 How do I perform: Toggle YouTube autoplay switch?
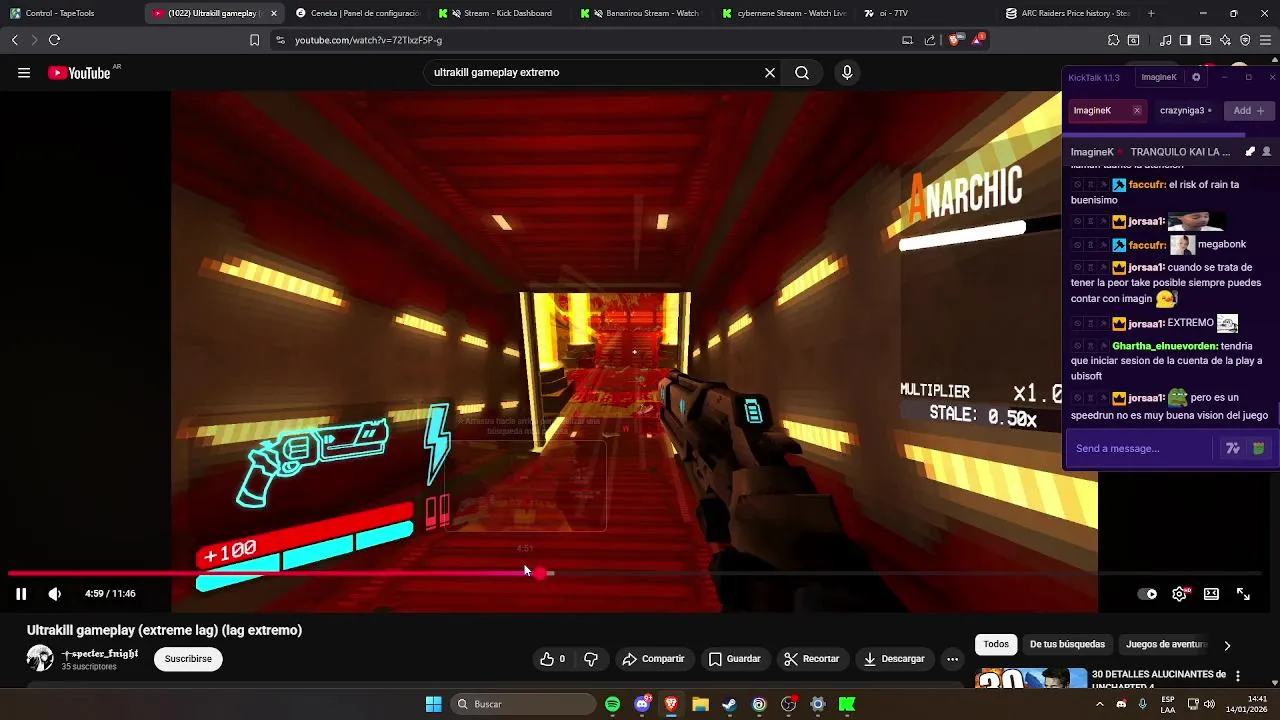(x=1148, y=594)
